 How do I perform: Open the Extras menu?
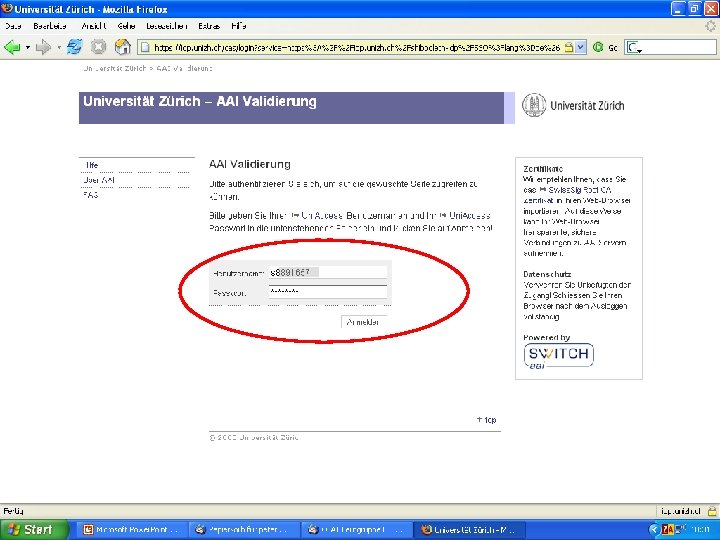209,26
